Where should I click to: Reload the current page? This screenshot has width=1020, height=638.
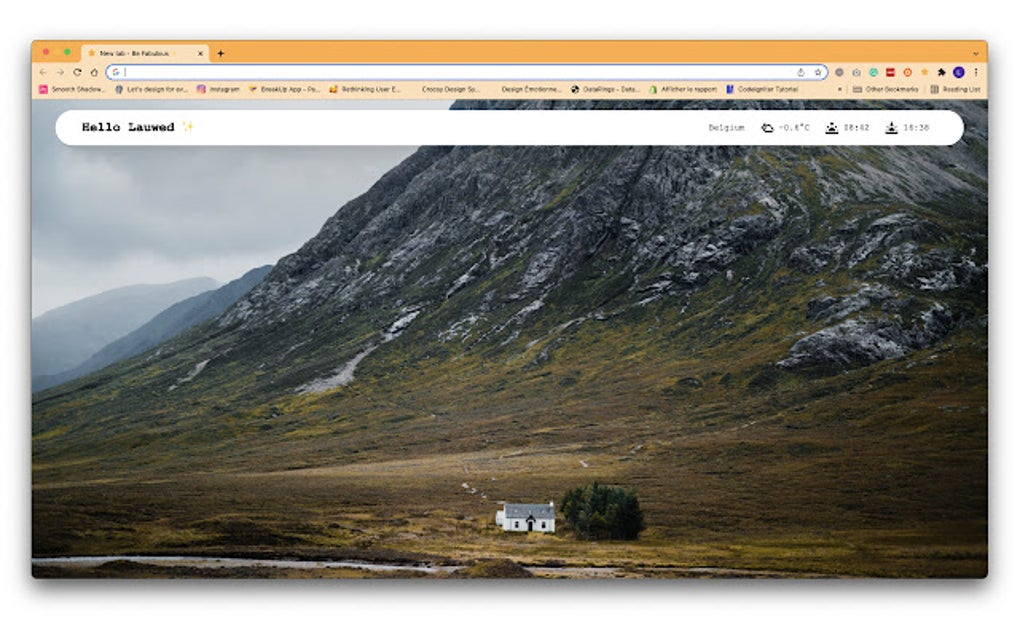point(77,72)
